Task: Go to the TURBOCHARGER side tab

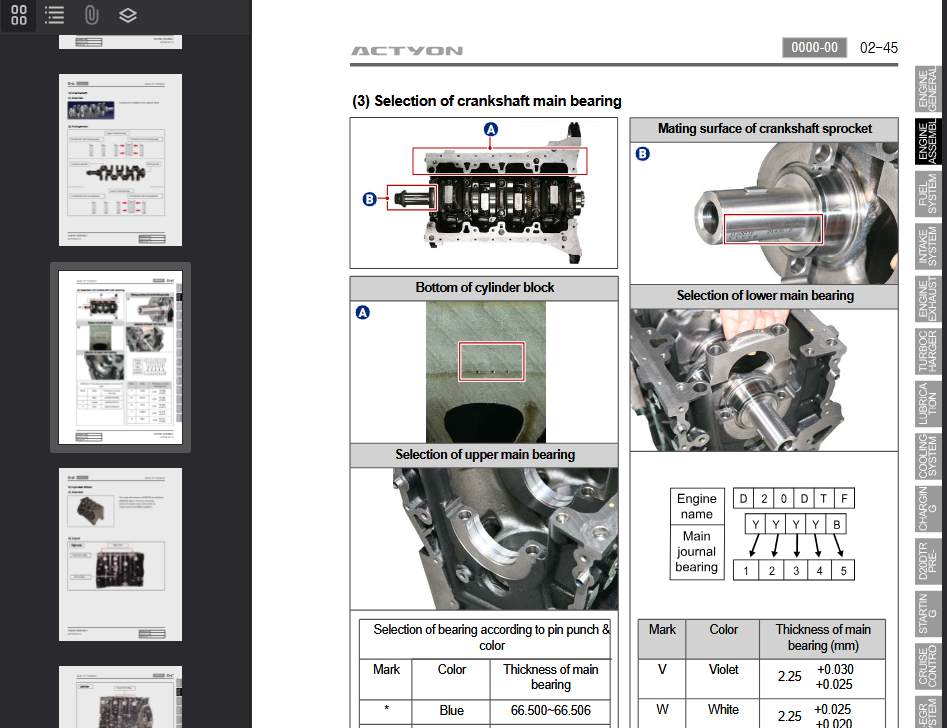Action: click(x=928, y=352)
